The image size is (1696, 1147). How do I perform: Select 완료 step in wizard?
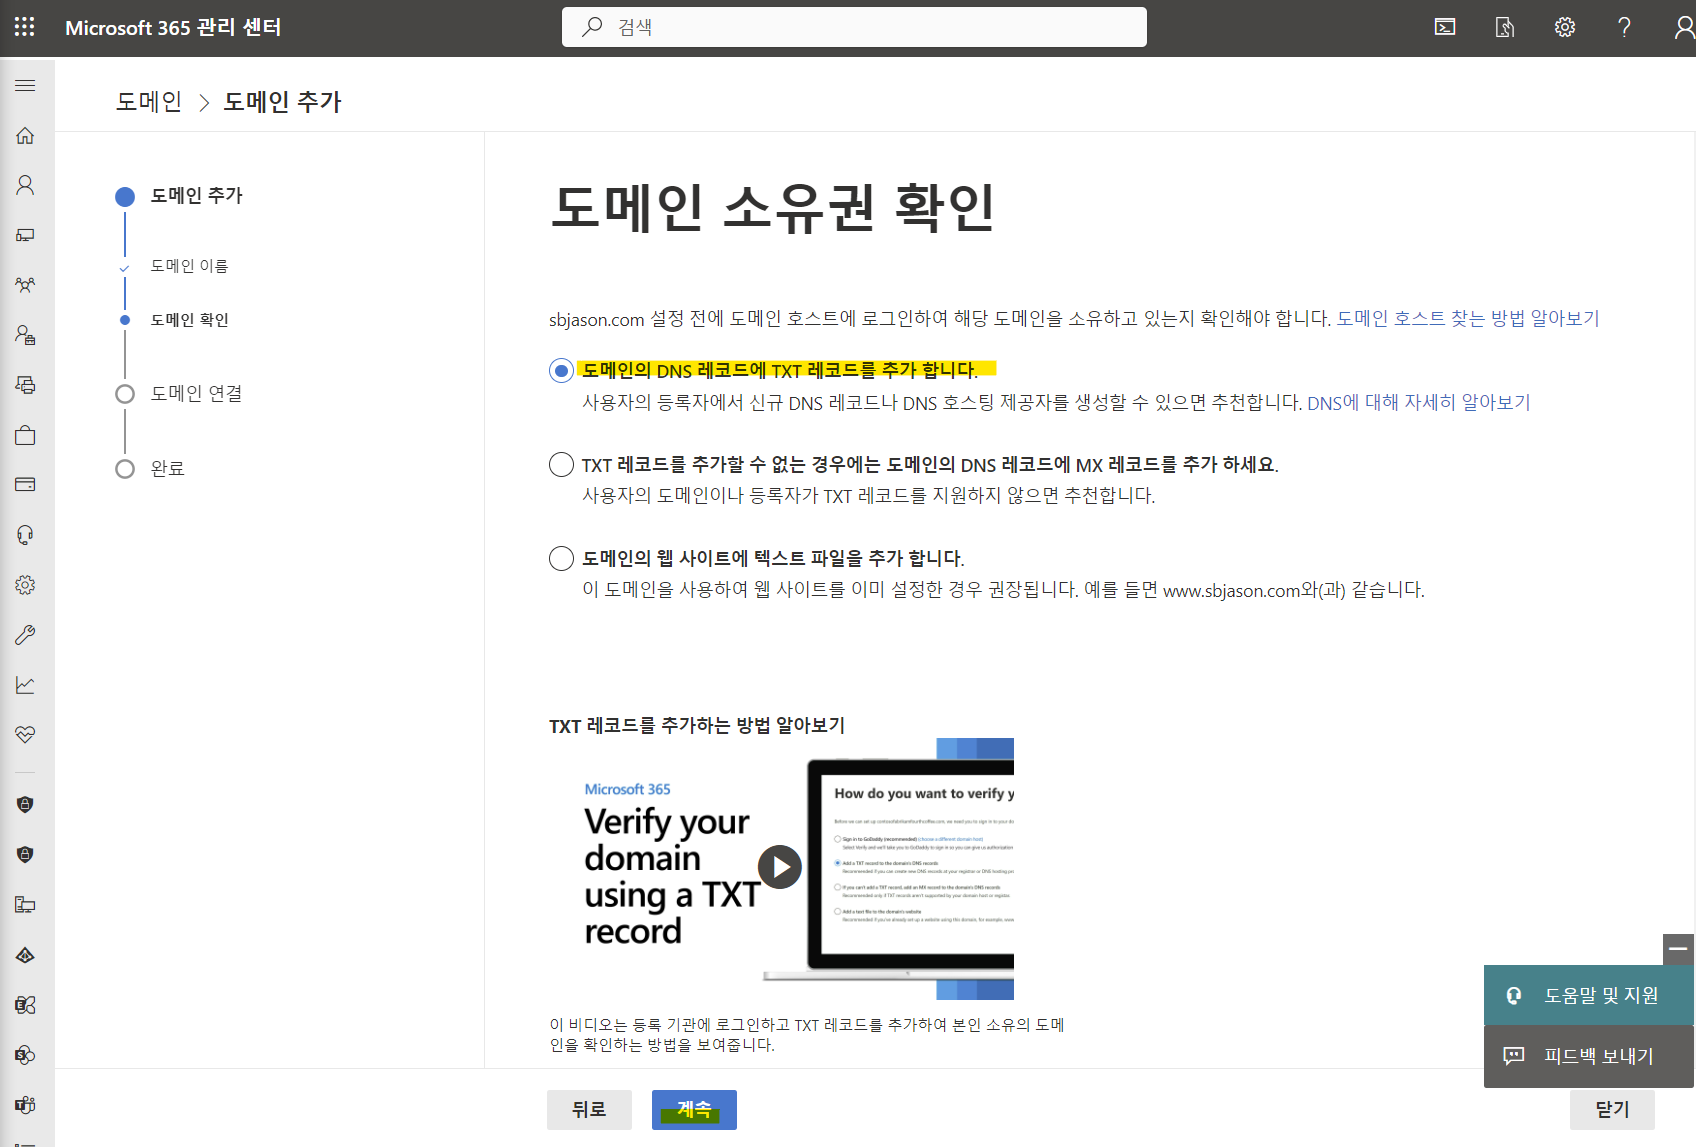click(x=167, y=469)
